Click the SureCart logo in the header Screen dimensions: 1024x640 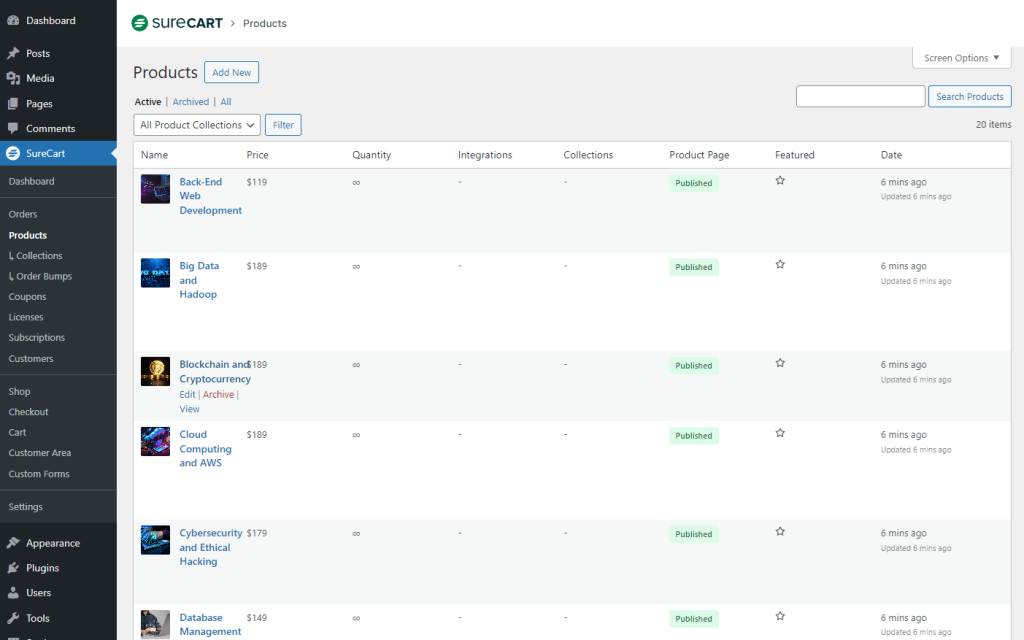pyautogui.click(x=177, y=23)
